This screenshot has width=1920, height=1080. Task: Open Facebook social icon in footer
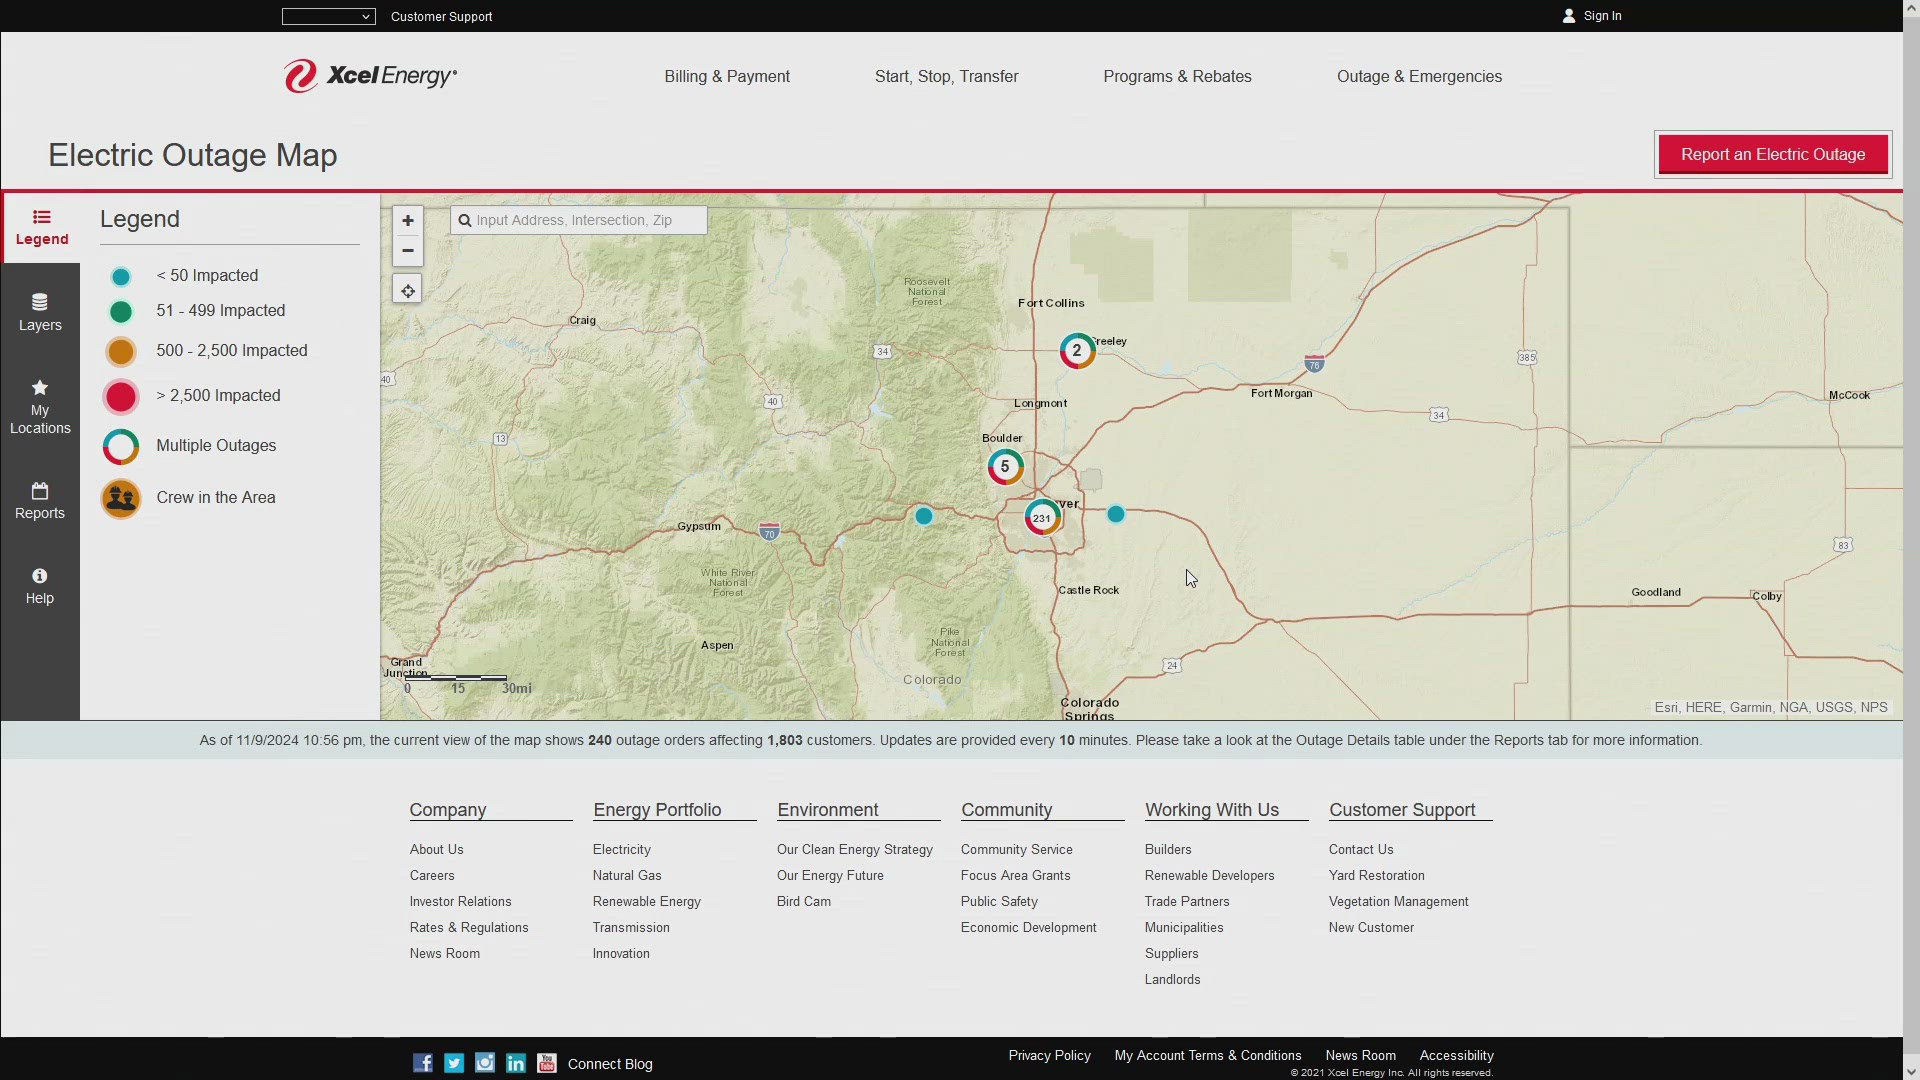click(x=423, y=1063)
